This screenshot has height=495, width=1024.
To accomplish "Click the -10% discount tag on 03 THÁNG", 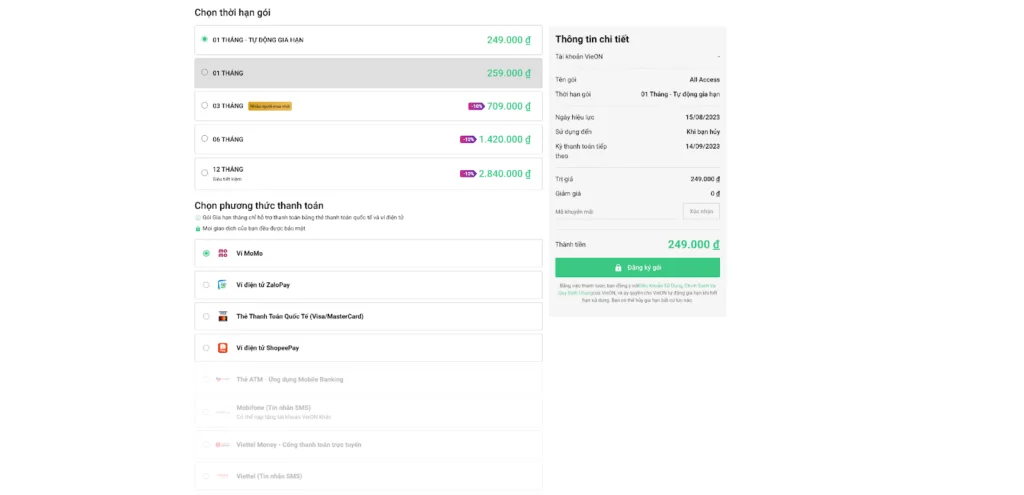I will pos(476,106).
